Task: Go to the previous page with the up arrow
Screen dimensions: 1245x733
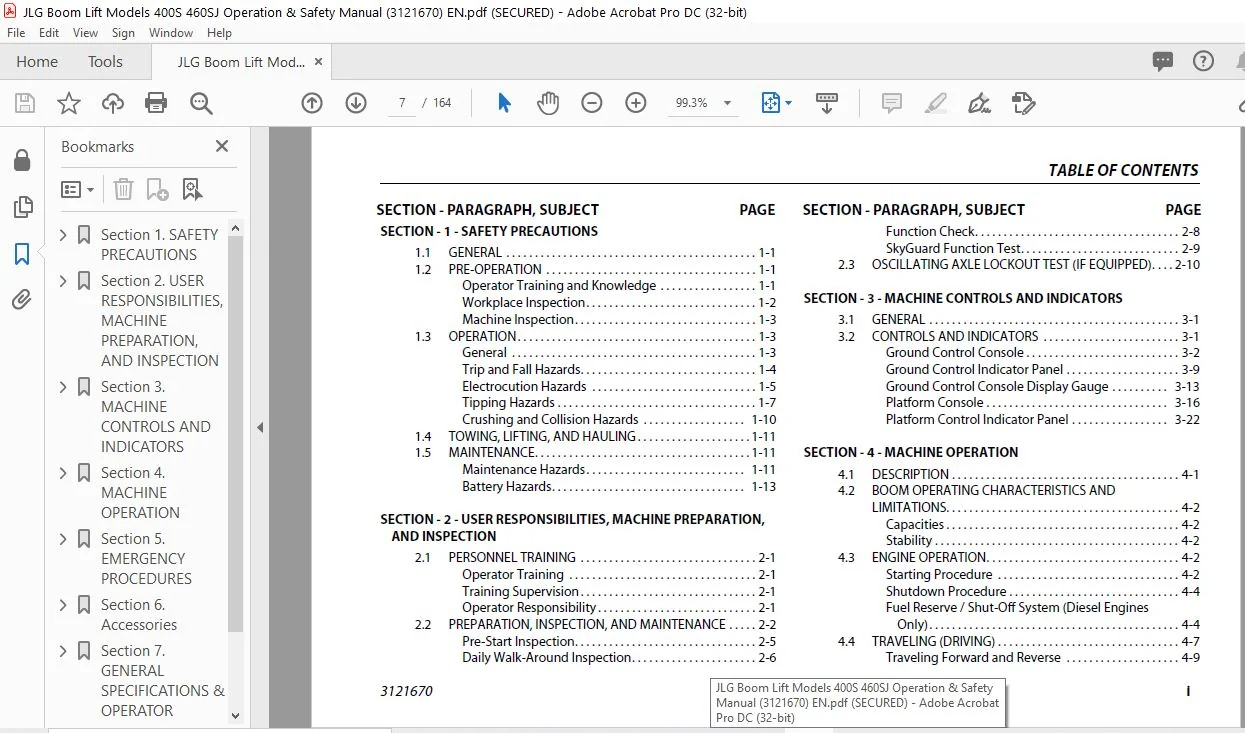Action: click(x=312, y=103)
